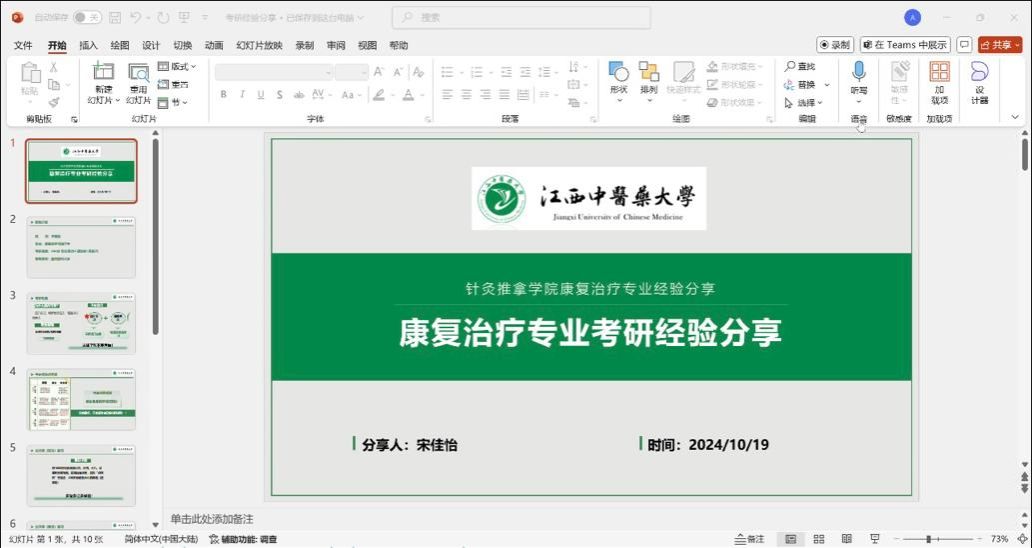Switch to the 切换 (Transitions) tab
This screenshot has width=1032, height=548.
(x=182, y=45)
